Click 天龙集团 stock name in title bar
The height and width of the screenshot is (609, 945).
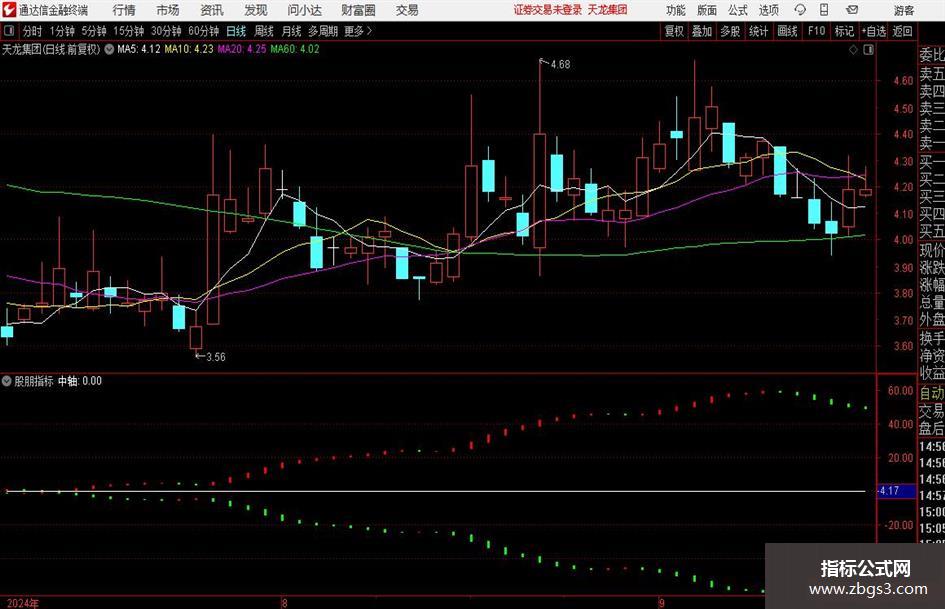click(x=608, y=10)
